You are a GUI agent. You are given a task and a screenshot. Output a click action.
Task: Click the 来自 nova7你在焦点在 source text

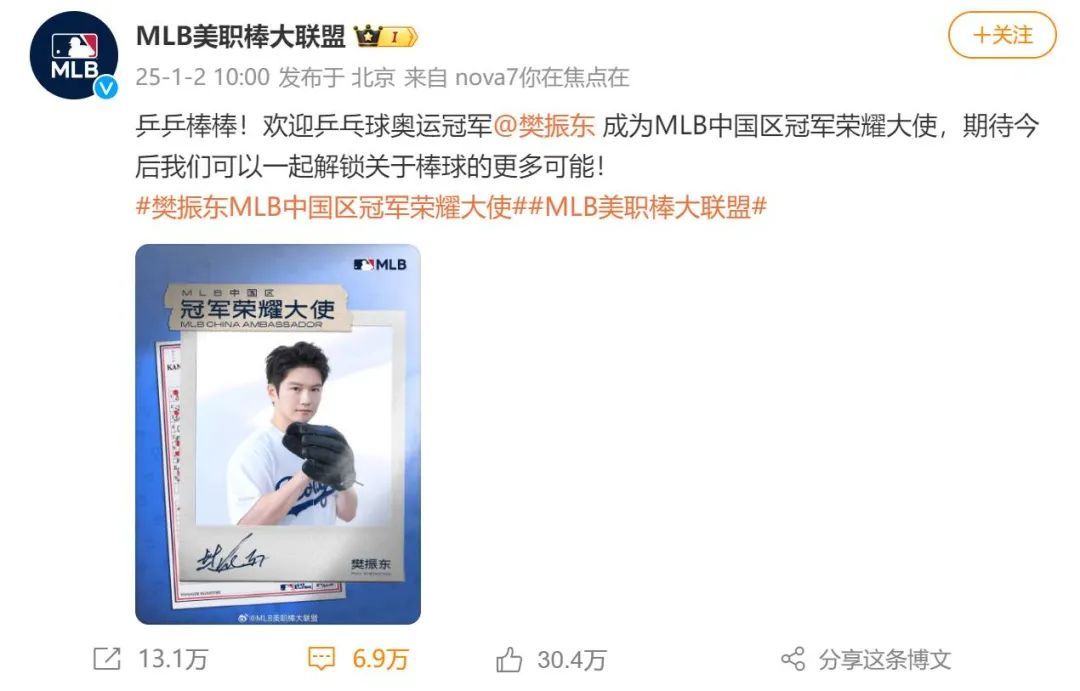click(517, 77)
